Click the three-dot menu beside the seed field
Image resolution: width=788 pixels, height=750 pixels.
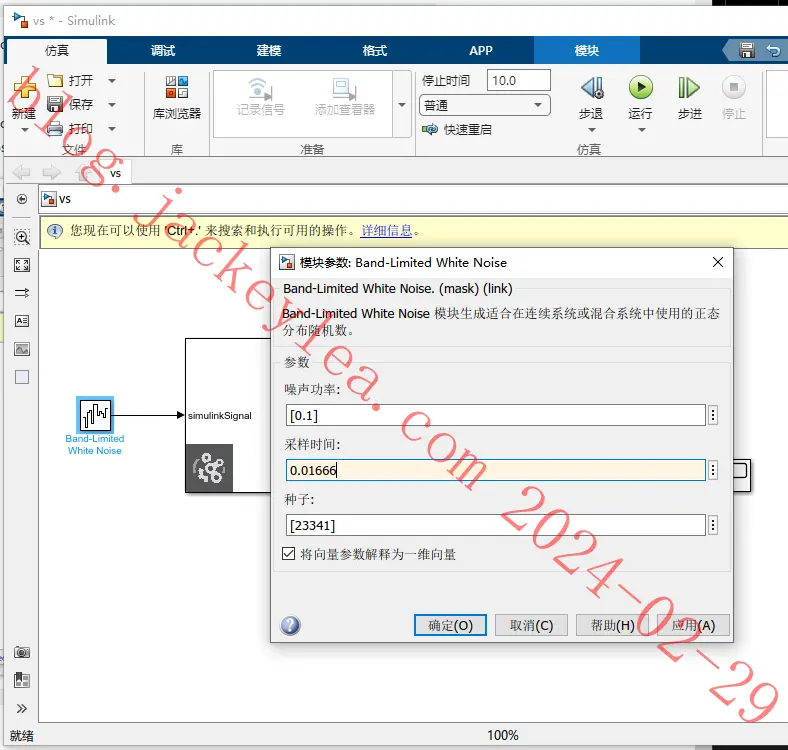point(713,525)
